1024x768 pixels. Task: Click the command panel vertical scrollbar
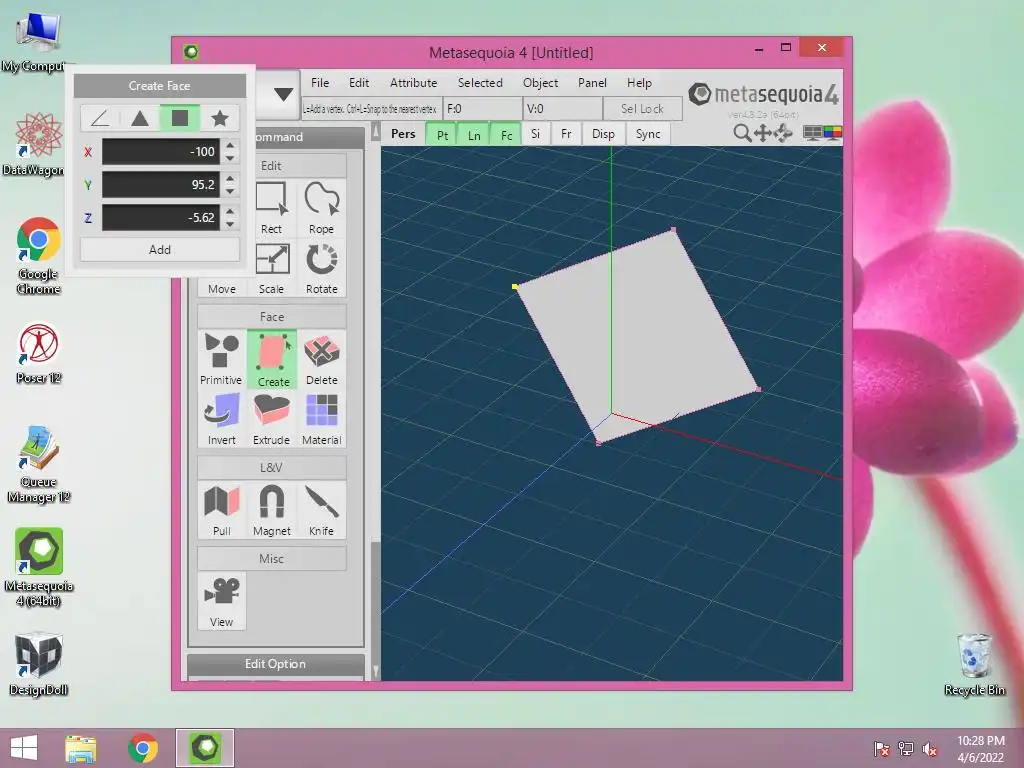tap(376, 400)
